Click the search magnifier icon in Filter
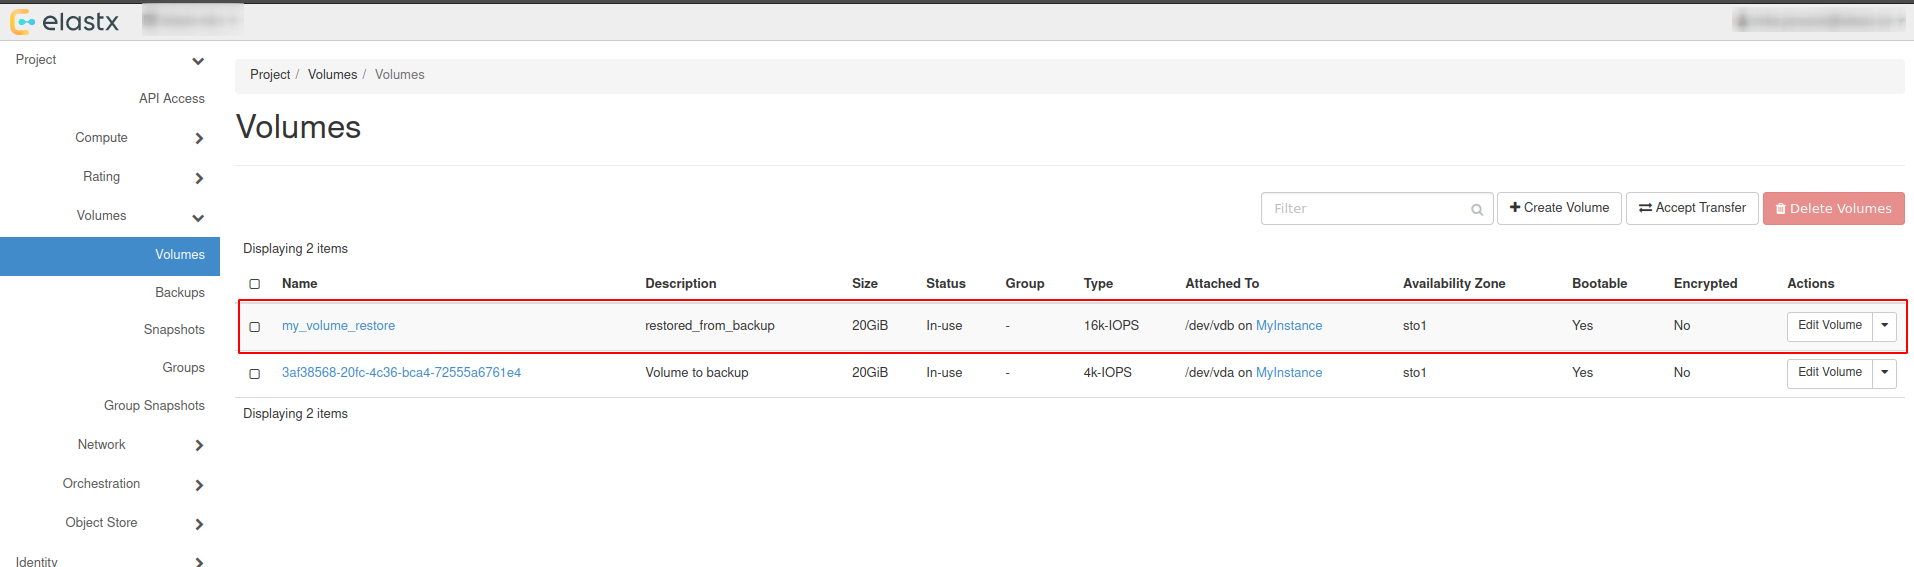 (x=1476, y=209)
